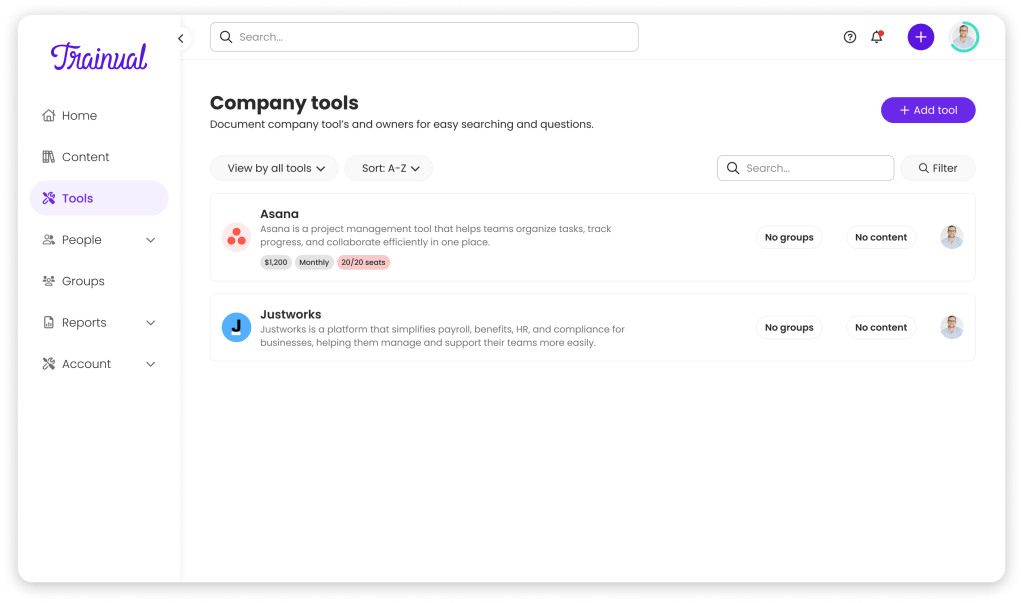Open the user profile avatar menu

coord(963,37)
